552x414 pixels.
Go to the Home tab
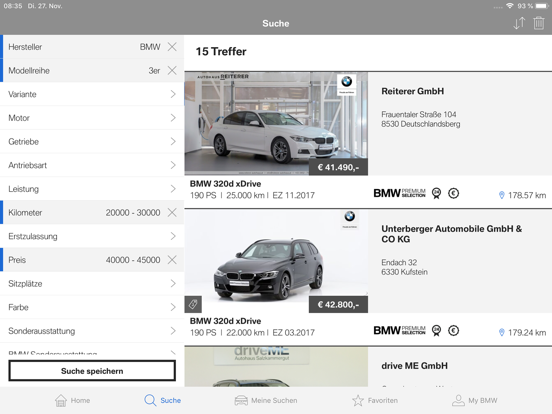pyautogui.click(x=73, y=400)
